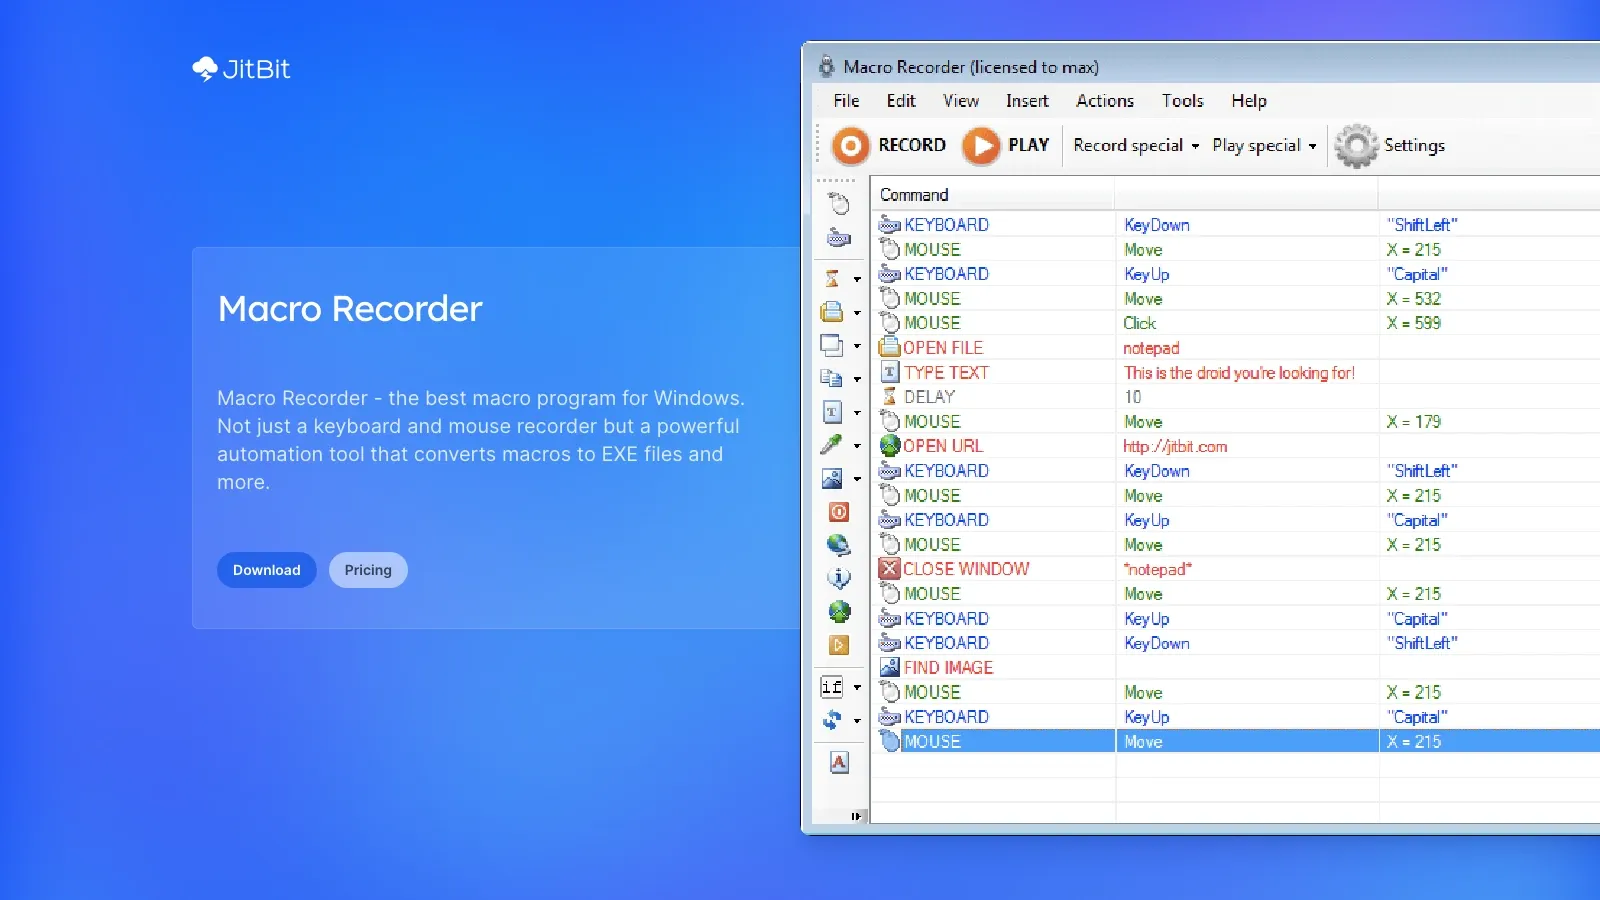Screen dimensions: 1600x900
Task: Click the http://jitbit.com URL cell
Action: (1175, 446)
